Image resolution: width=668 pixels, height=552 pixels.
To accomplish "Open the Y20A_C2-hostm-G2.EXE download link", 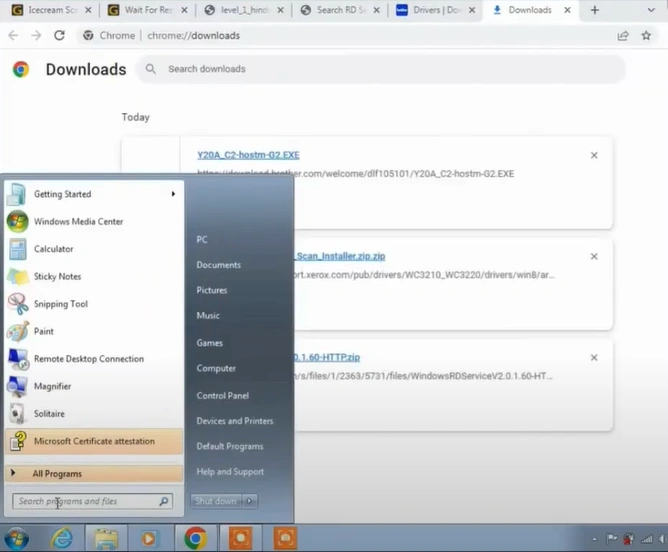I will tap(248, 155).
